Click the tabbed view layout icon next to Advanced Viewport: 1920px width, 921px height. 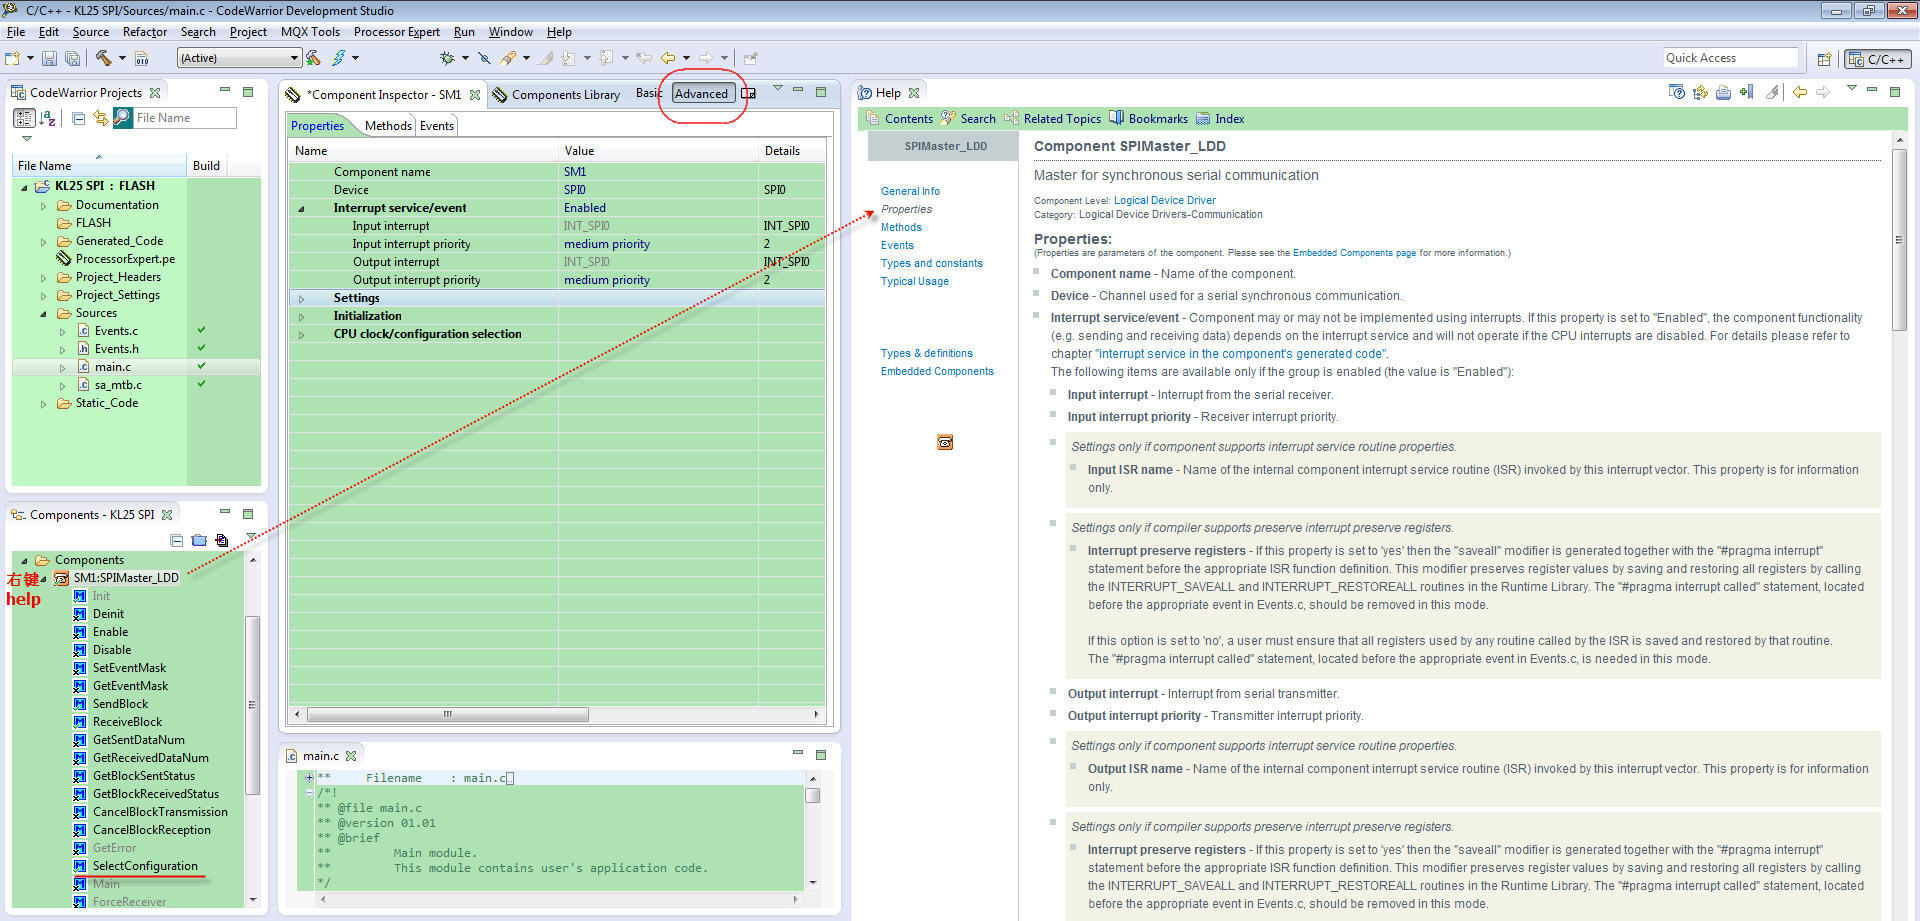tap(748, 93)
